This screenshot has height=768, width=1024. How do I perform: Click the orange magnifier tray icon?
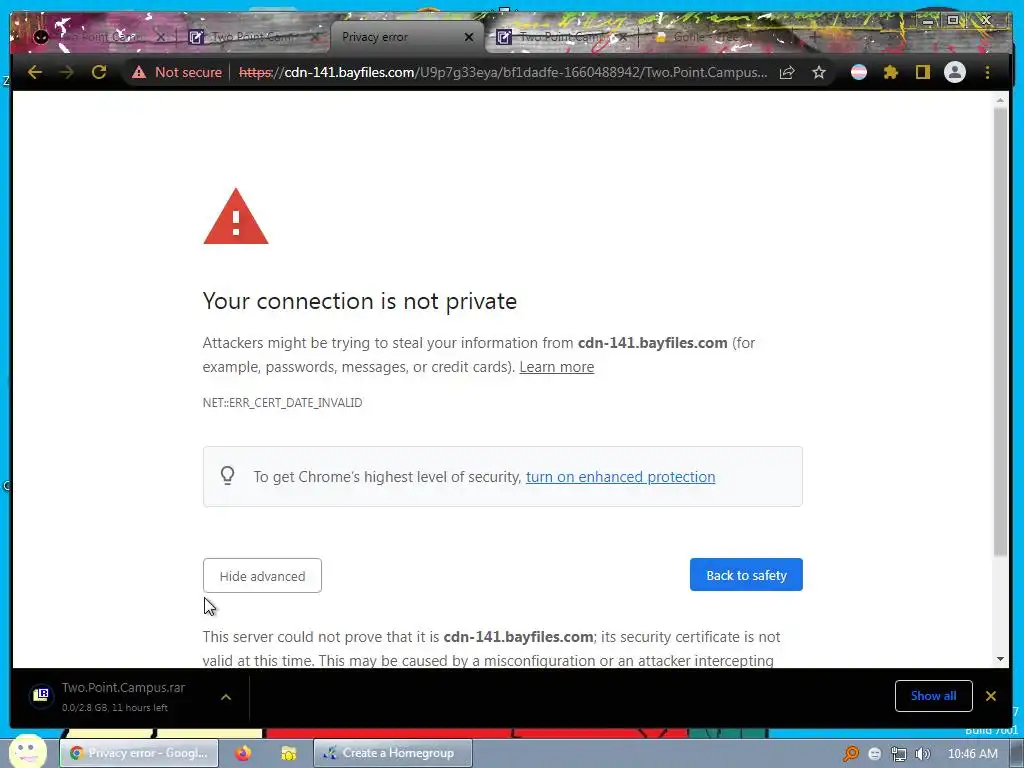click(x=851, y=754)
